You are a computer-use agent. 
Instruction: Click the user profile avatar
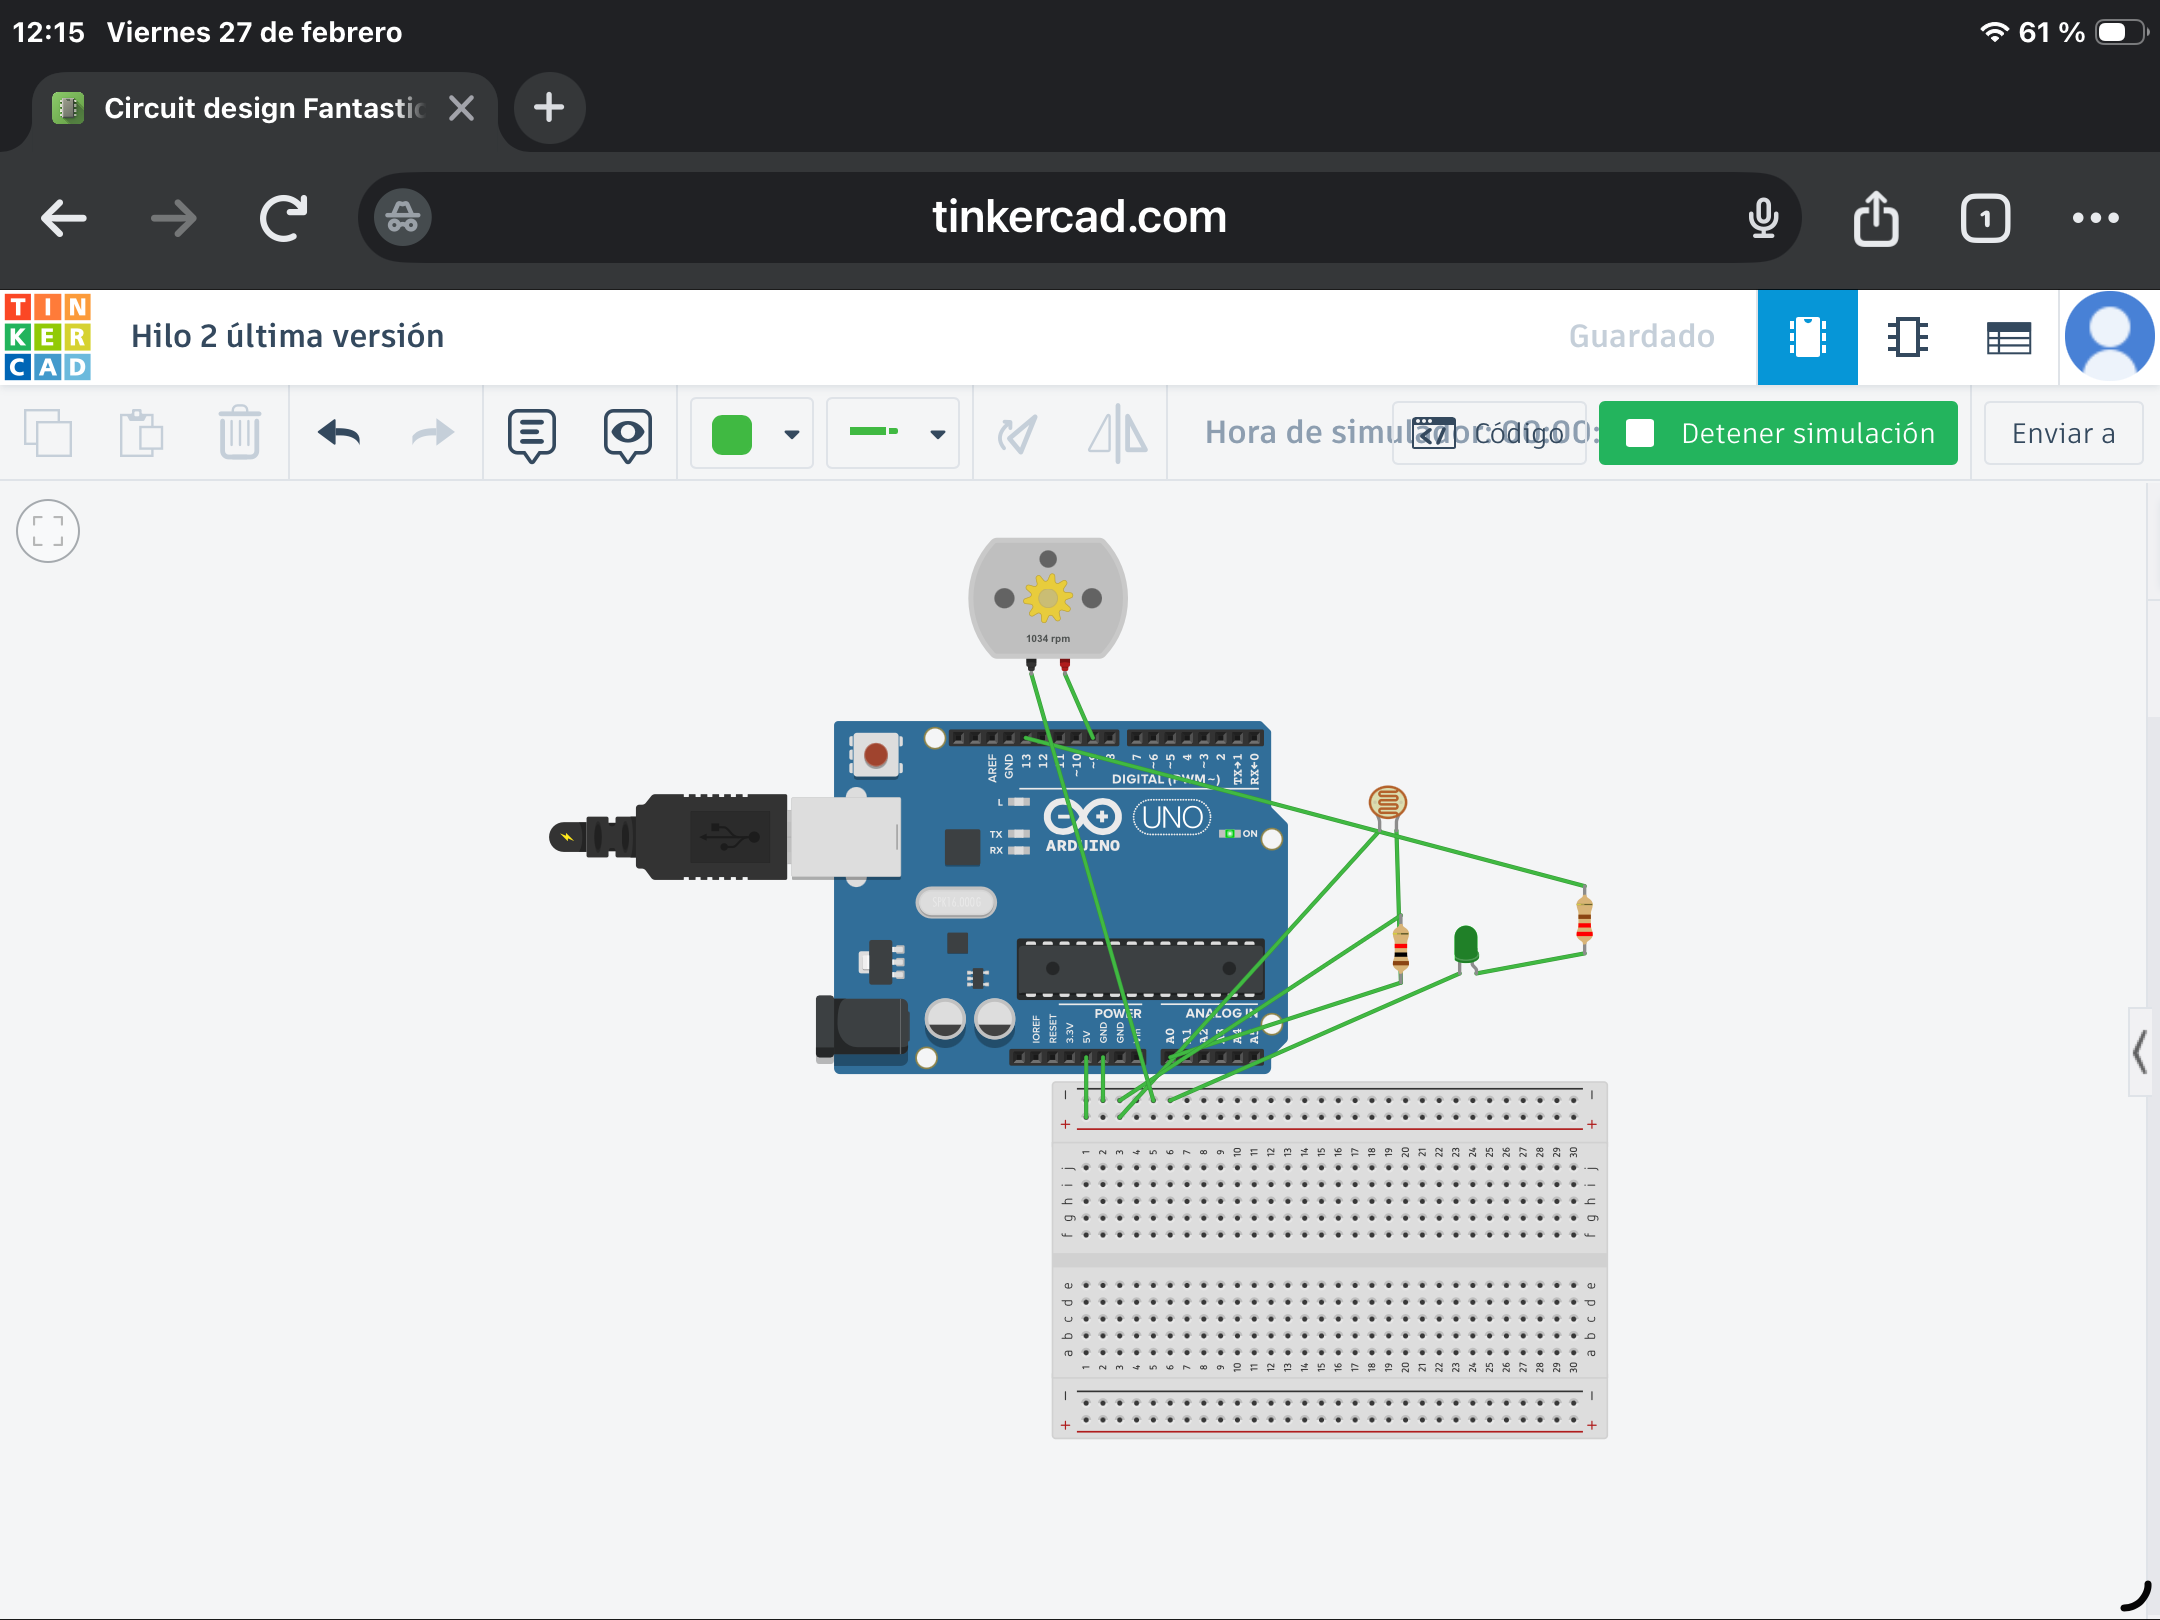2109,337
